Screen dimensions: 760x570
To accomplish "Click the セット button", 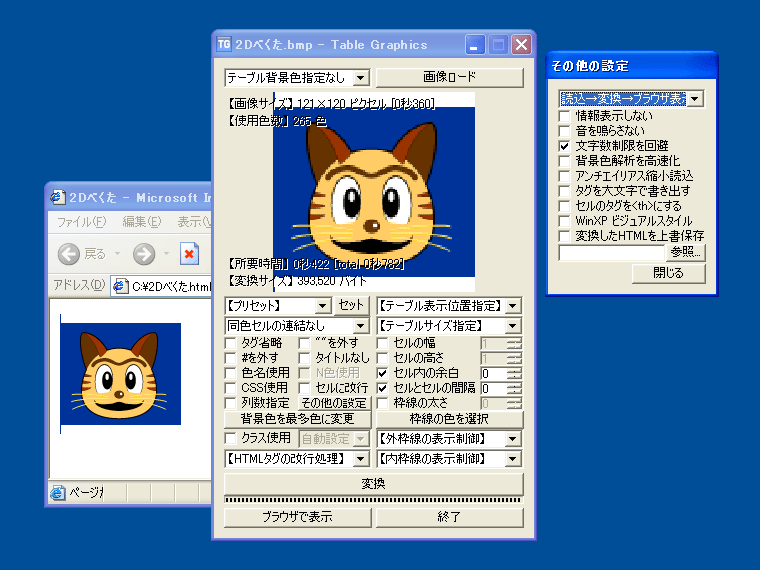I will (x=351, y=305).
